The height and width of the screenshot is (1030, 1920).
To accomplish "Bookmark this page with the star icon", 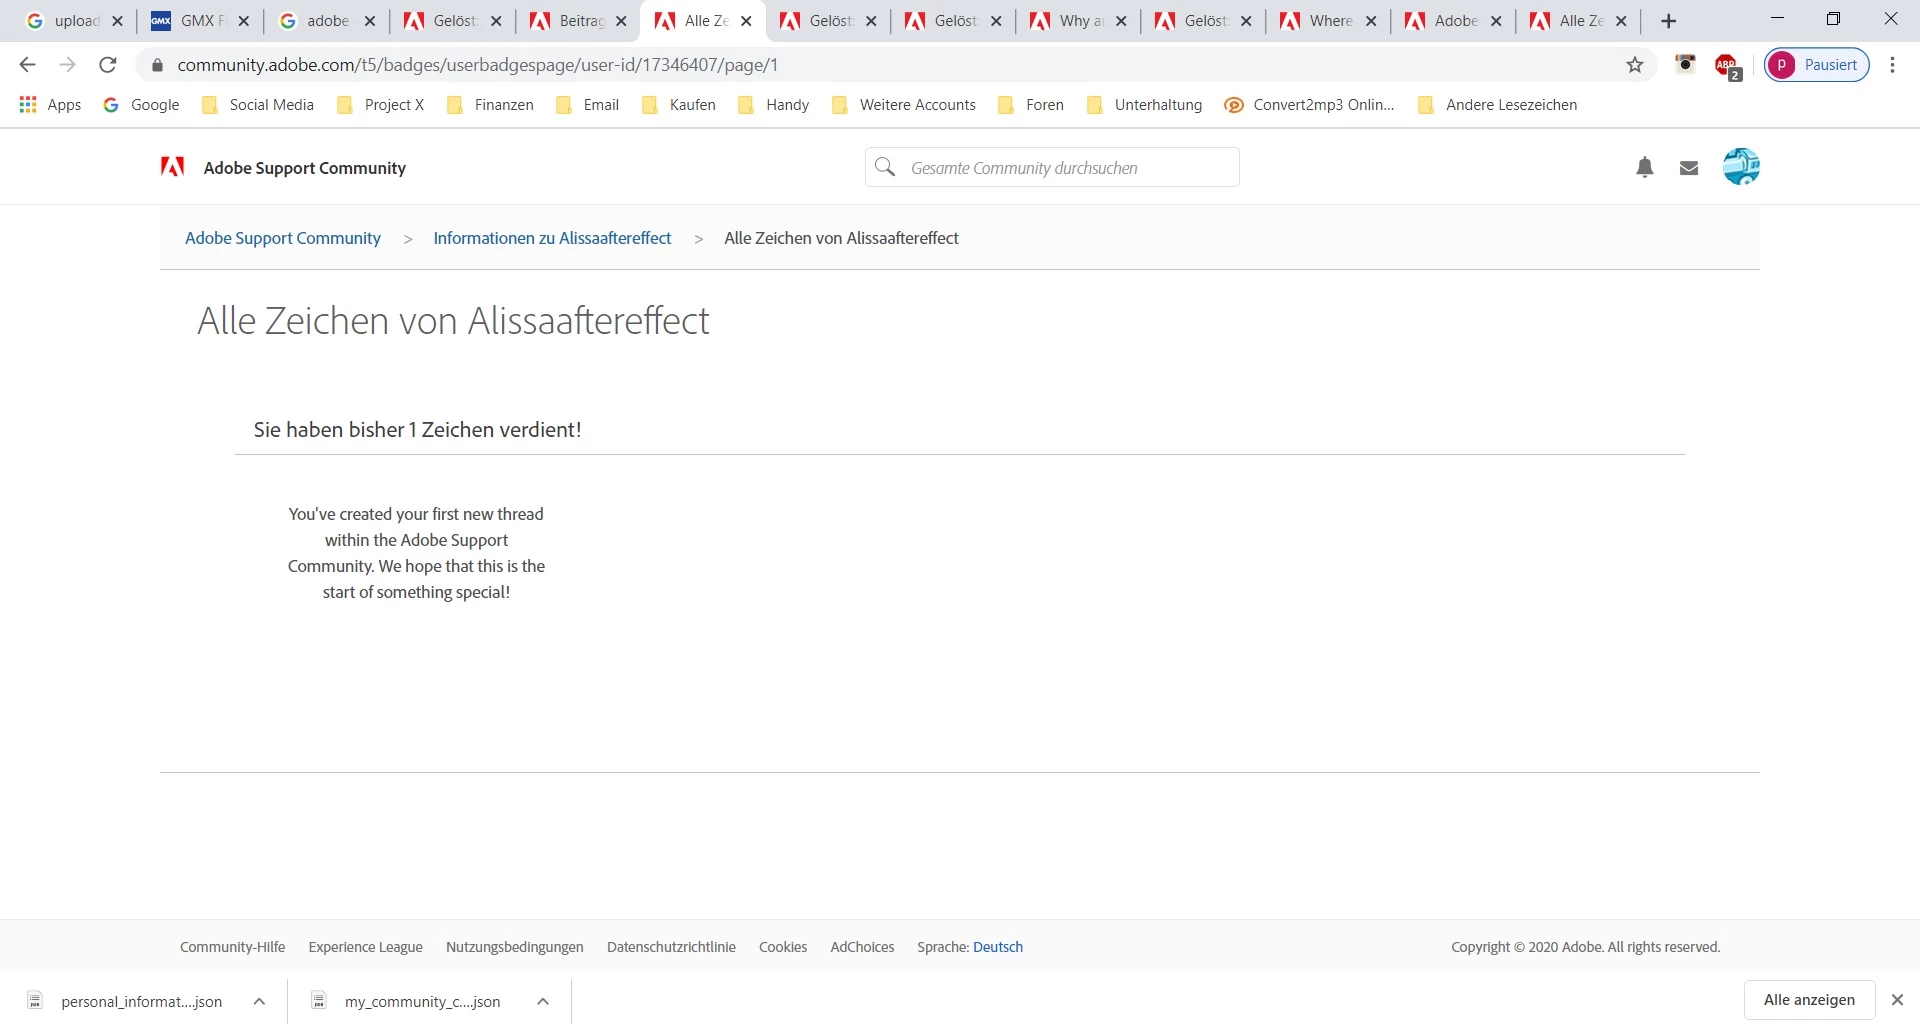I will point(1635,65).
